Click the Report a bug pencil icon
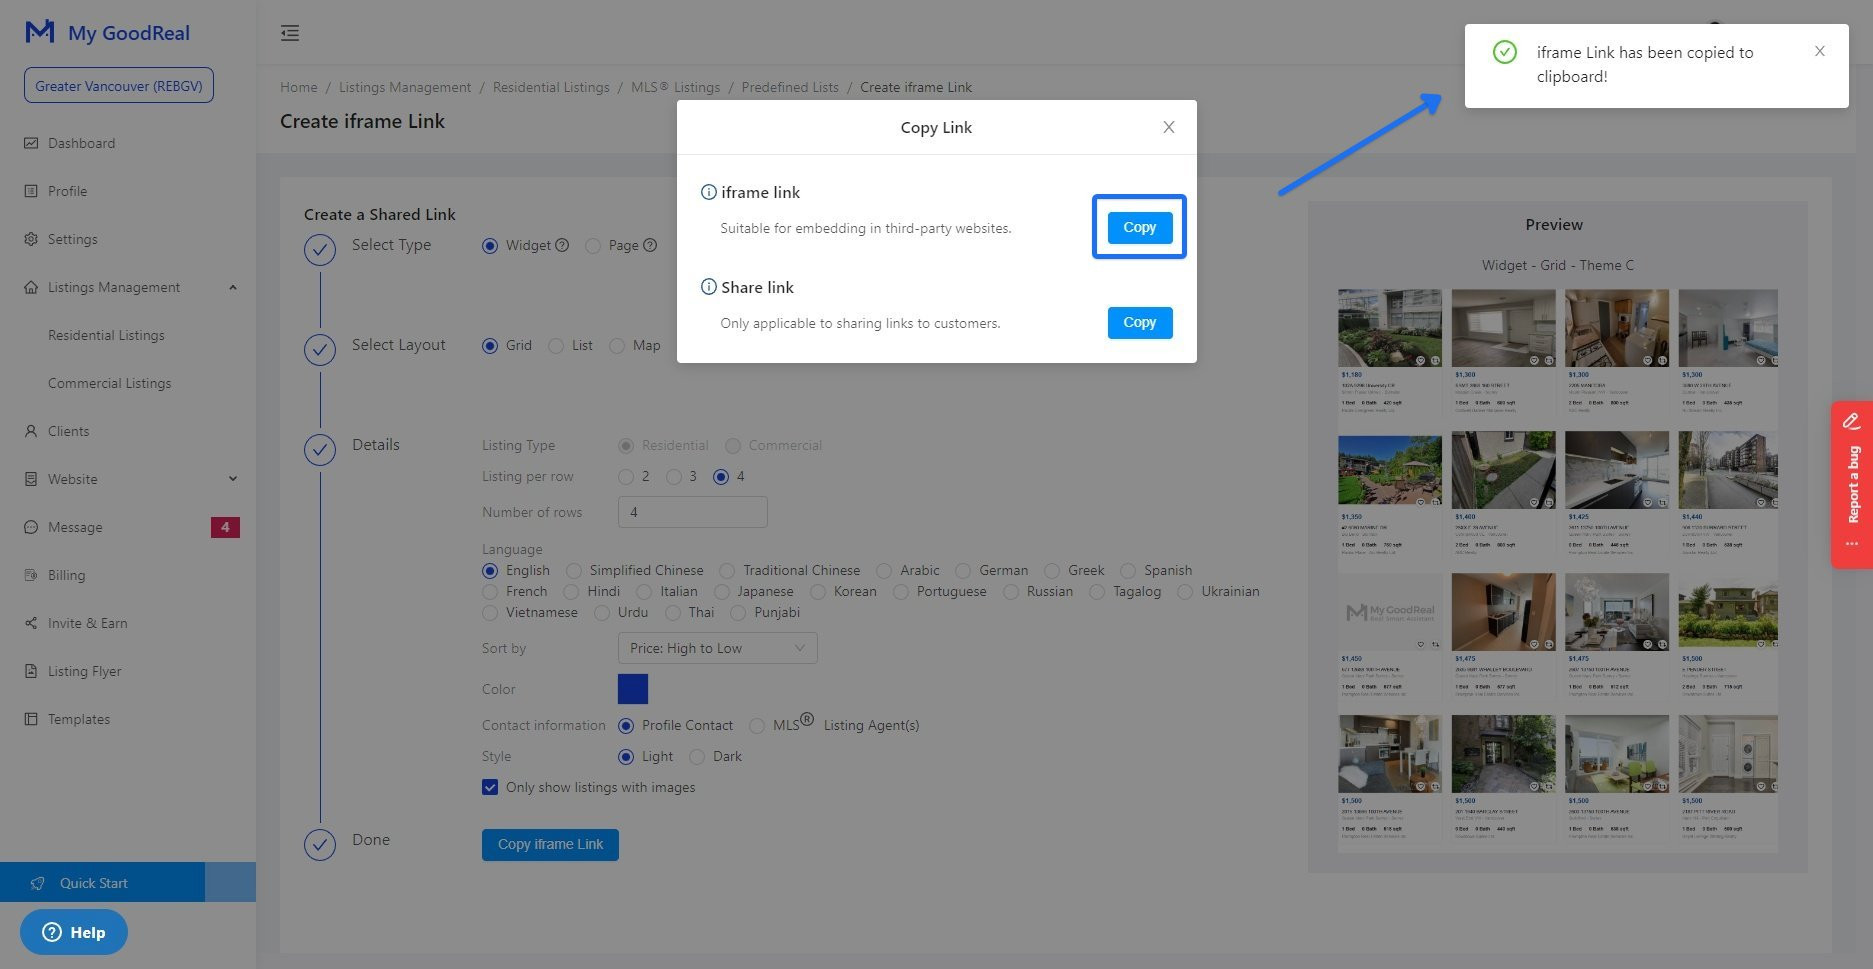The image size is (1873, 969). [x=1851, y=421]
